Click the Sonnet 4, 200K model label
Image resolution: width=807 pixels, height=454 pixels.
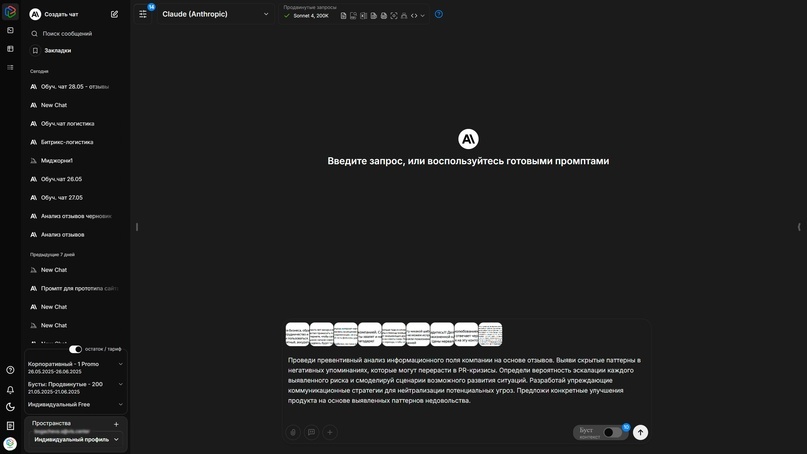coord(311,16)
